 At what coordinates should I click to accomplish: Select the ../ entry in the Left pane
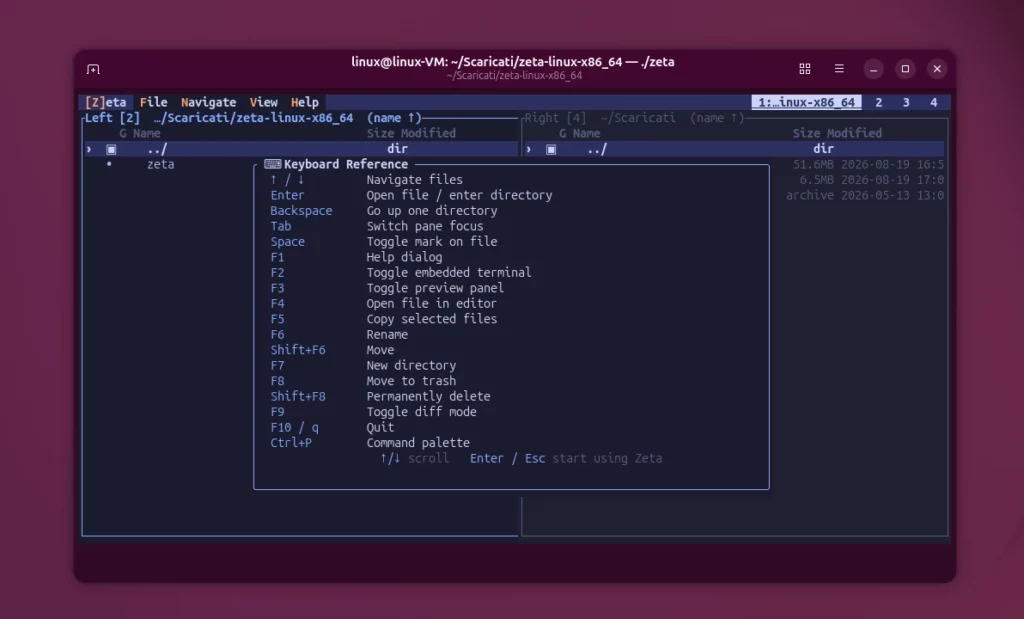click(302, 150)
